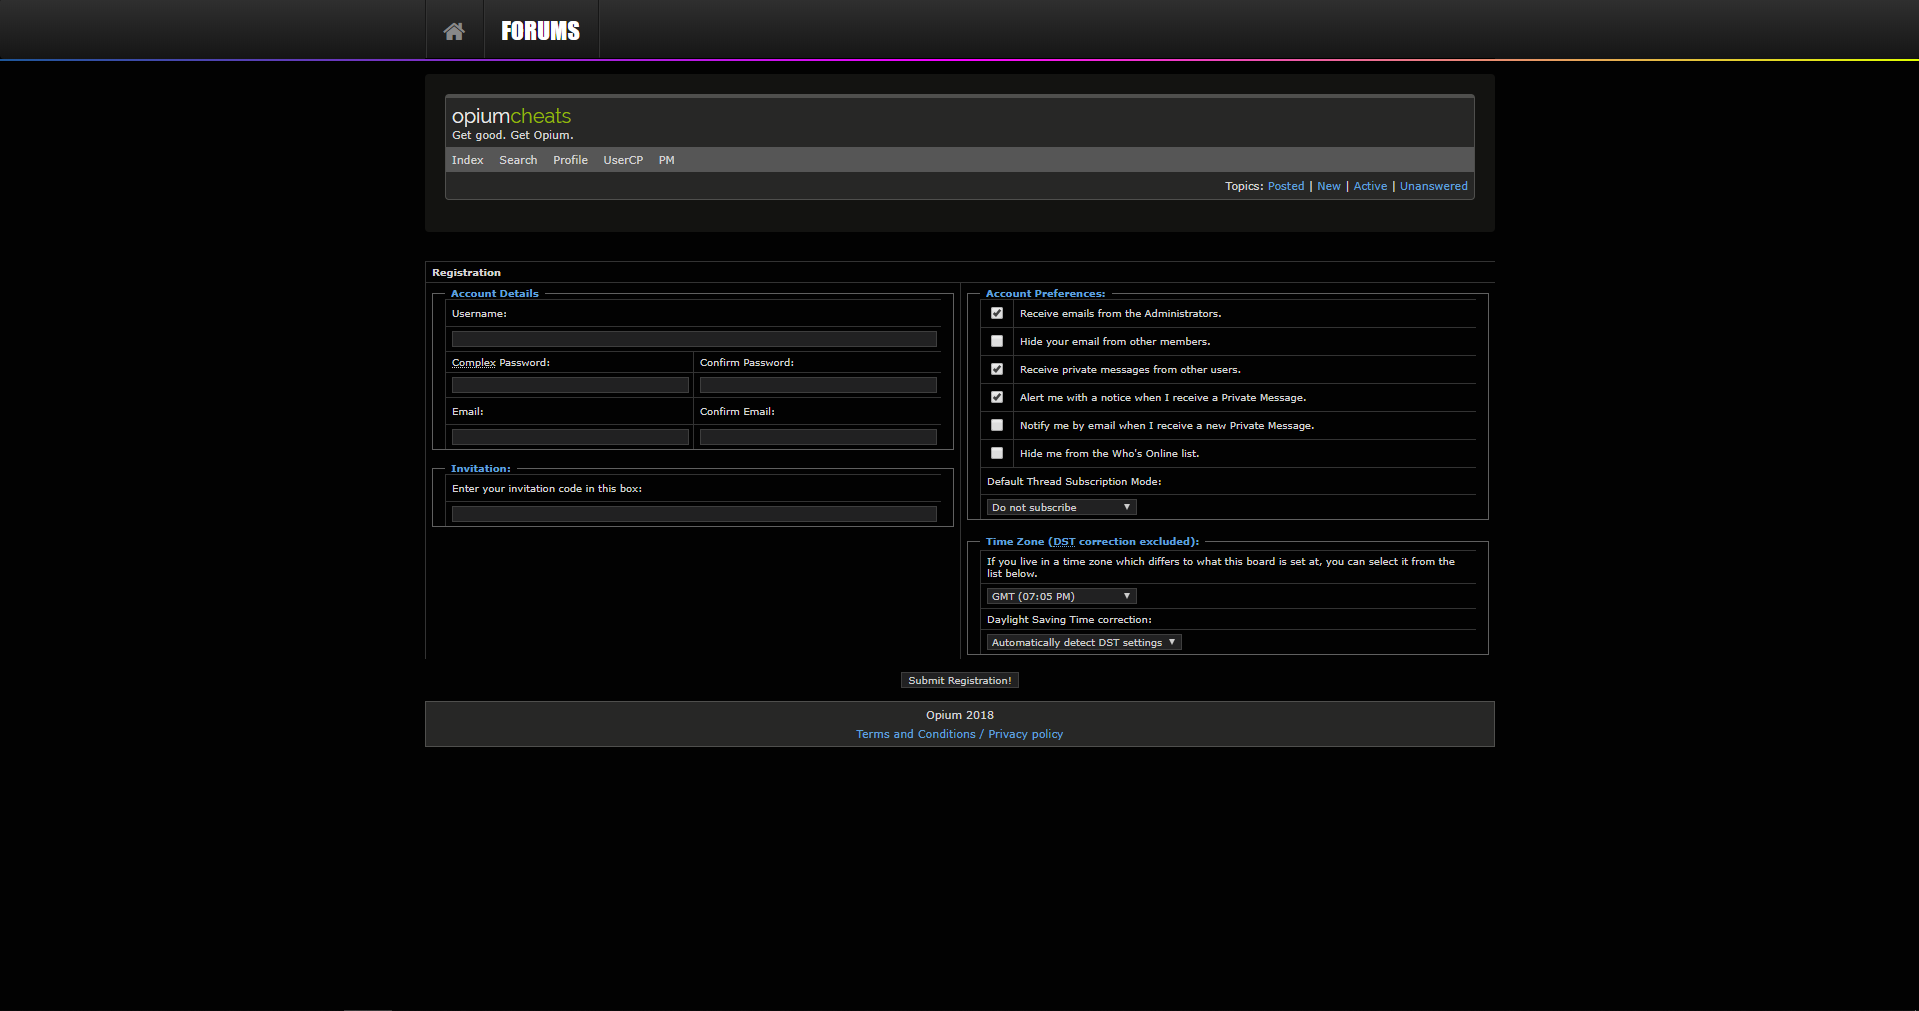This screenshot has width=1919, height=1011.
Task: Uncheck Receive private messages from other users
Action: point(997,369)
